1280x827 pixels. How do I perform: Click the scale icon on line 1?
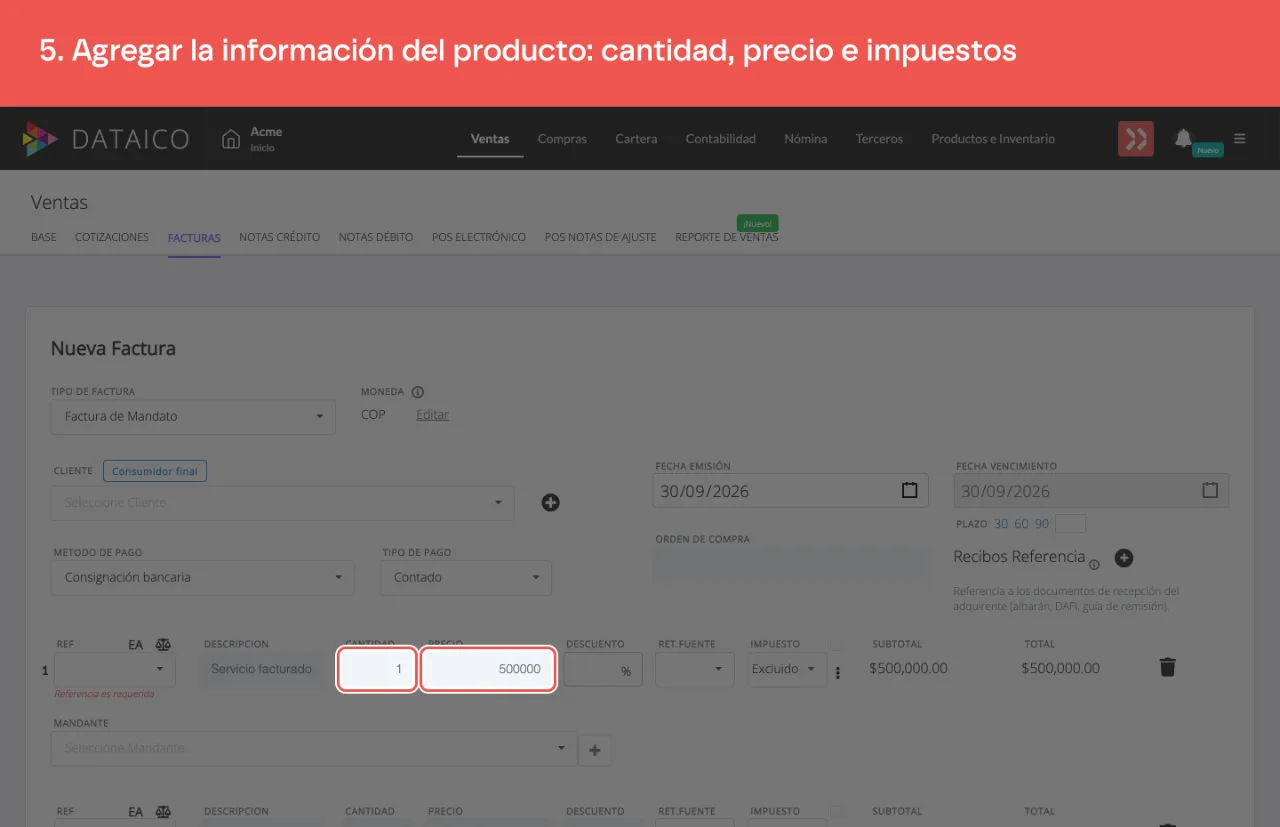pos(163,645)
